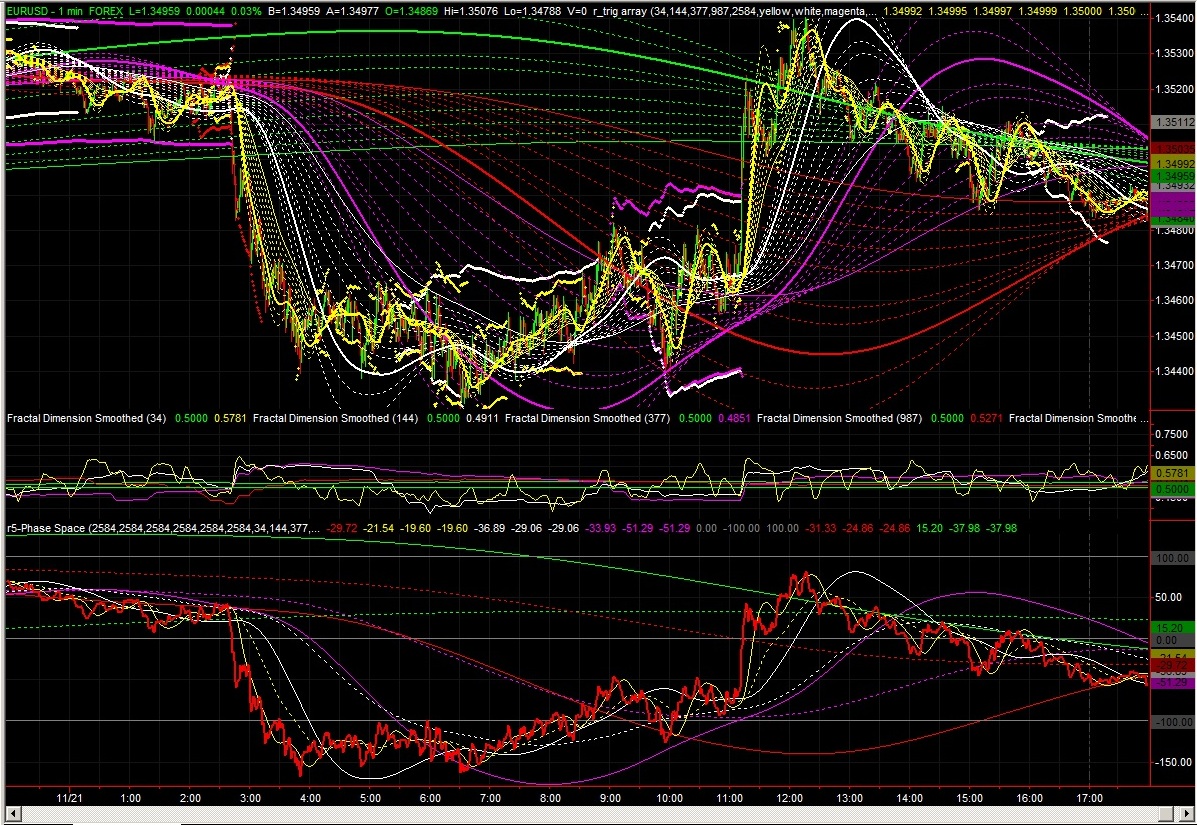1197x825 pixels.
Task: Click the 0.4911 fractal dimension (144) value
Action: (480, 418)
